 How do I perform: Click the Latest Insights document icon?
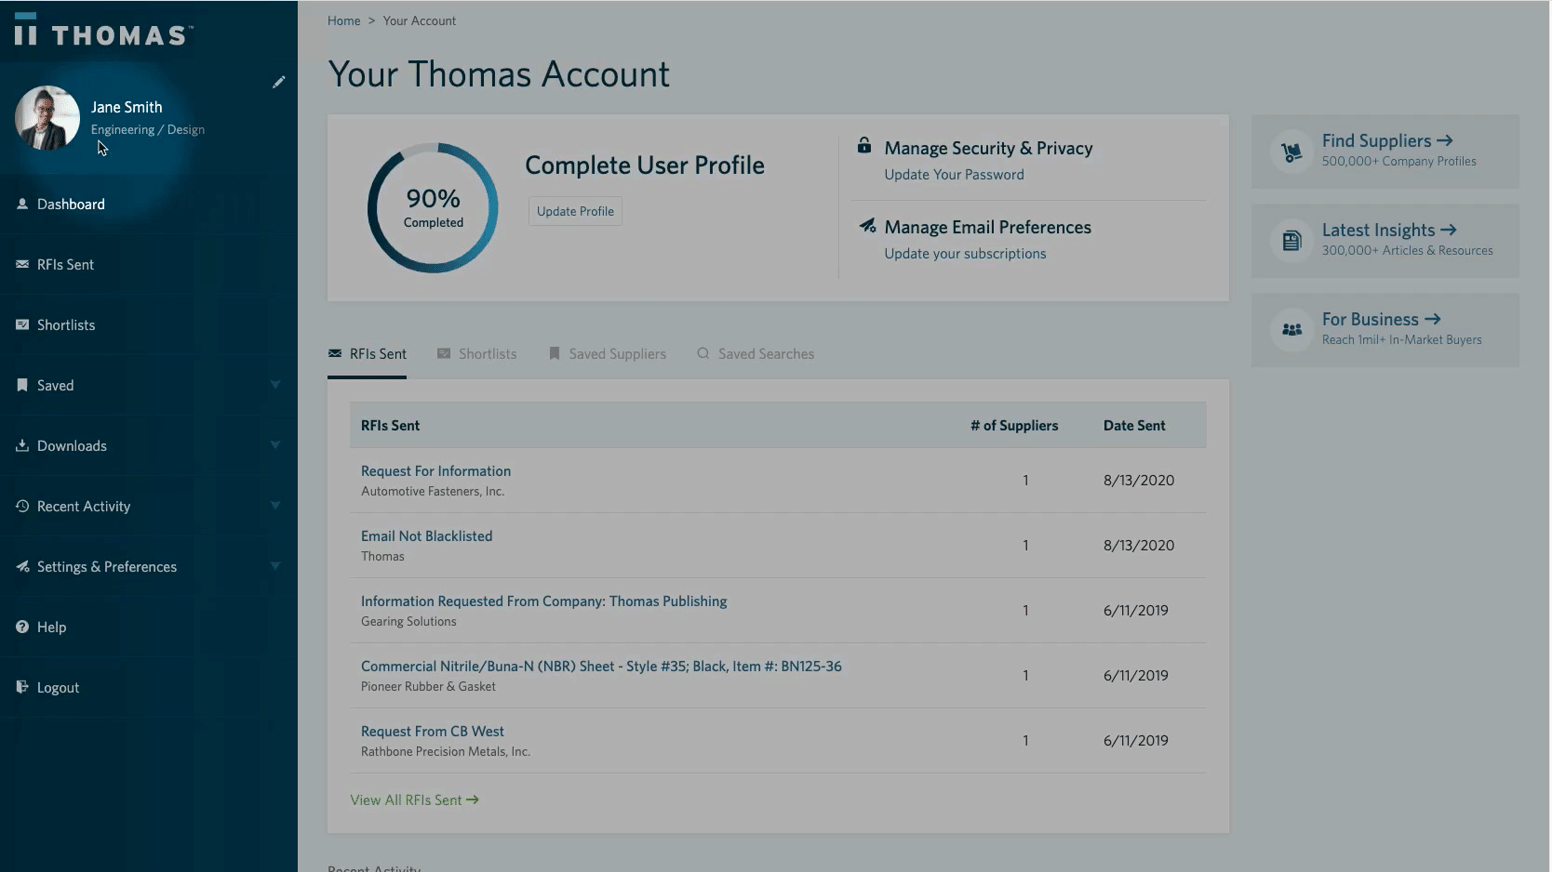pos(1291,241)
